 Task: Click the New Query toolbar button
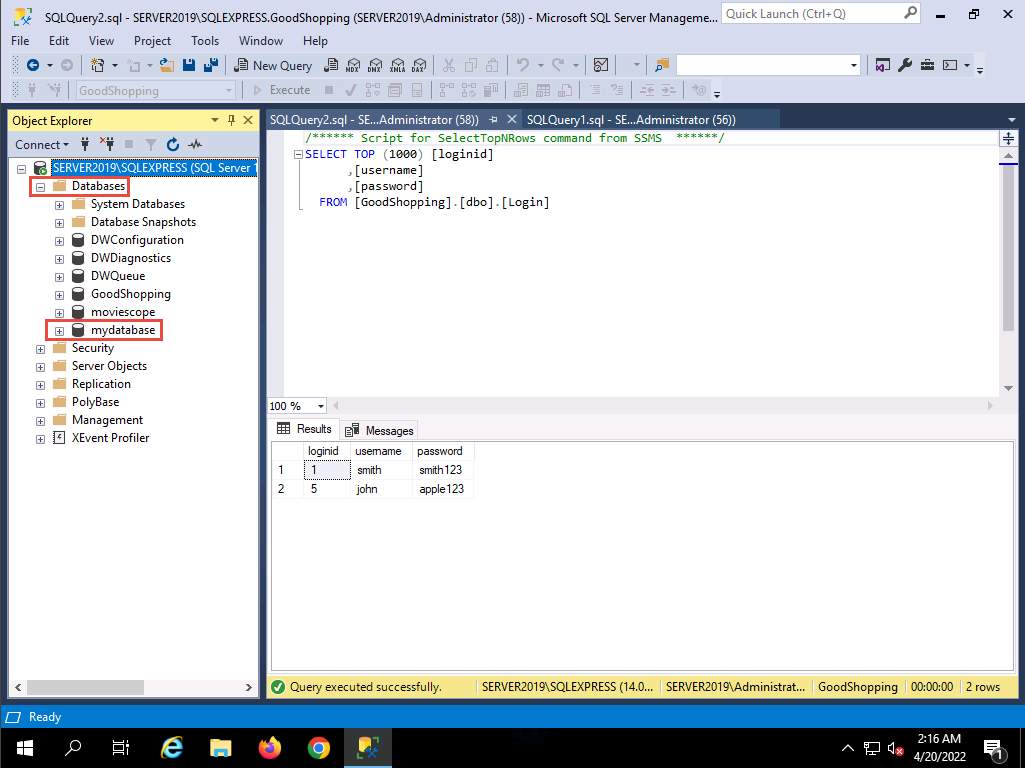pyautogui.click(x=273, y=65)
